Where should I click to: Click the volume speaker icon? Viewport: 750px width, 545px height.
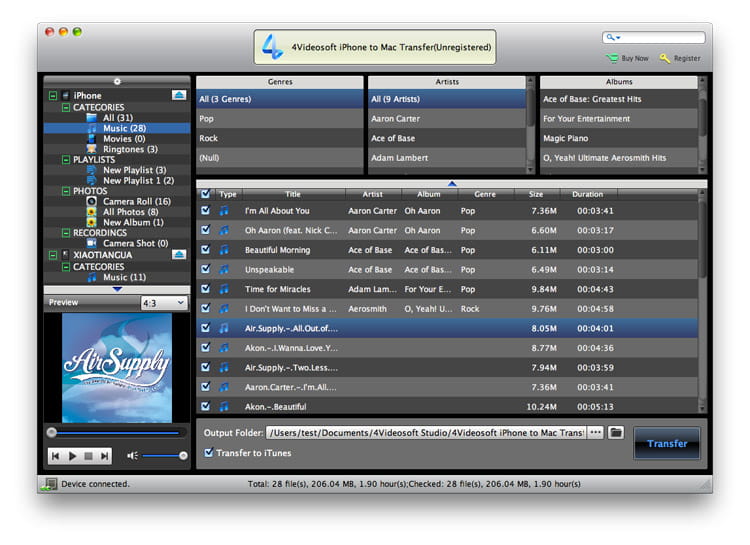point(132,456)
